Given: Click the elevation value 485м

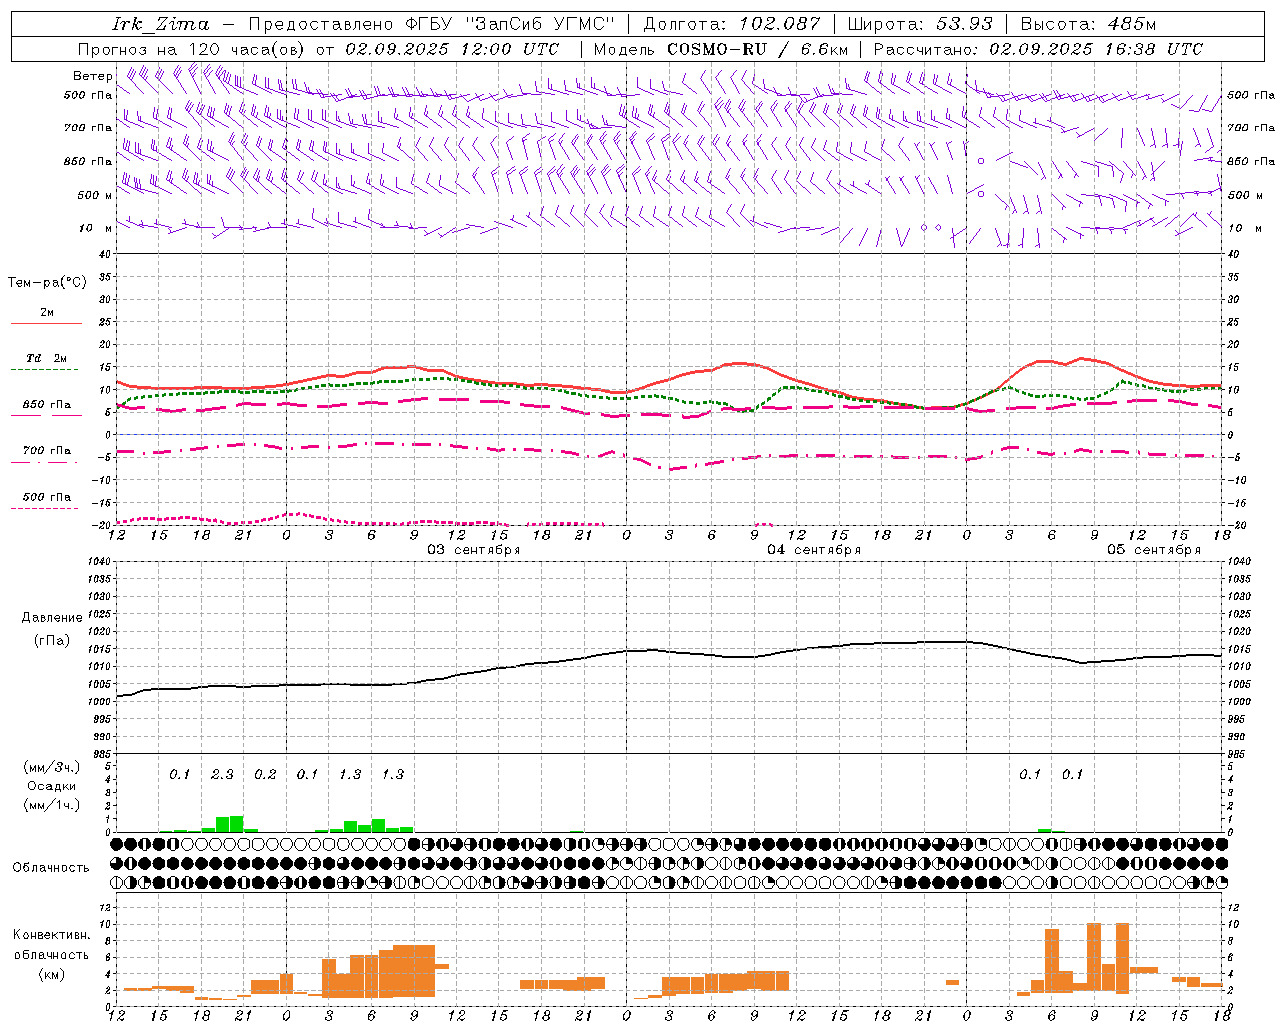Looking at the screenshot, I should [1131, 24].
